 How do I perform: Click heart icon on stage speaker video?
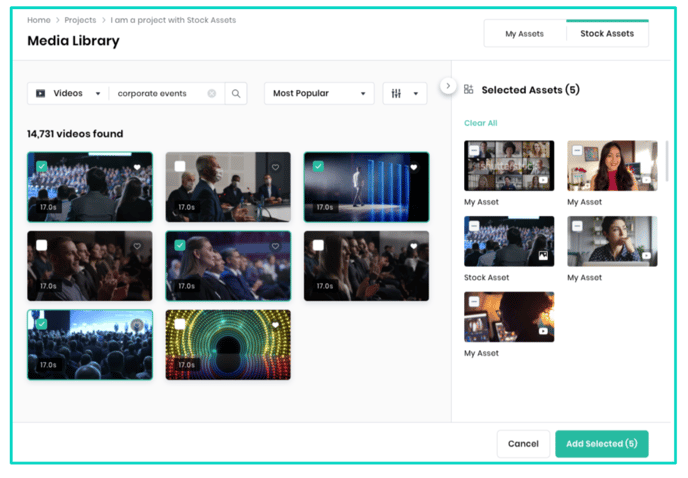click(413, 167)
